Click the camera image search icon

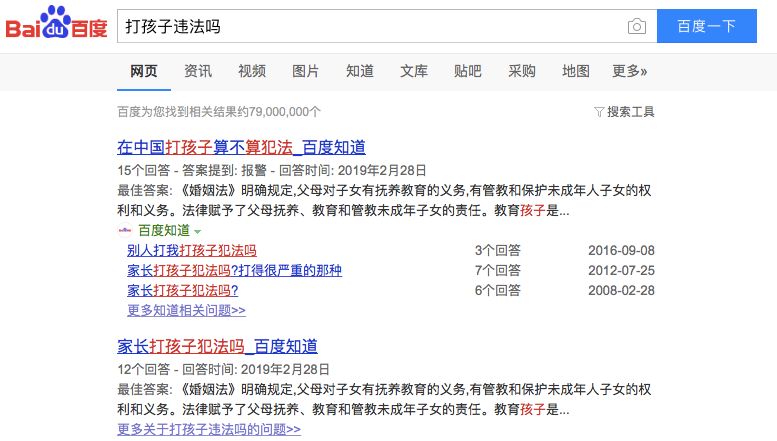636,27
